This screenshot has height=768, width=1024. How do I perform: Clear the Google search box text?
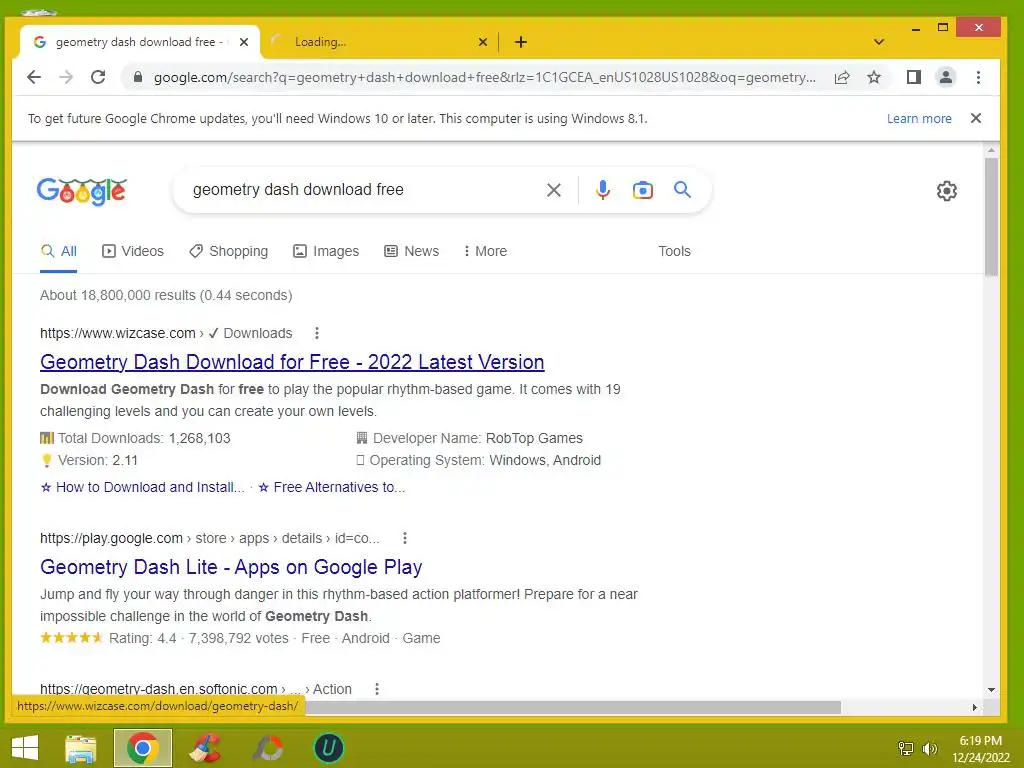(554, 190)
